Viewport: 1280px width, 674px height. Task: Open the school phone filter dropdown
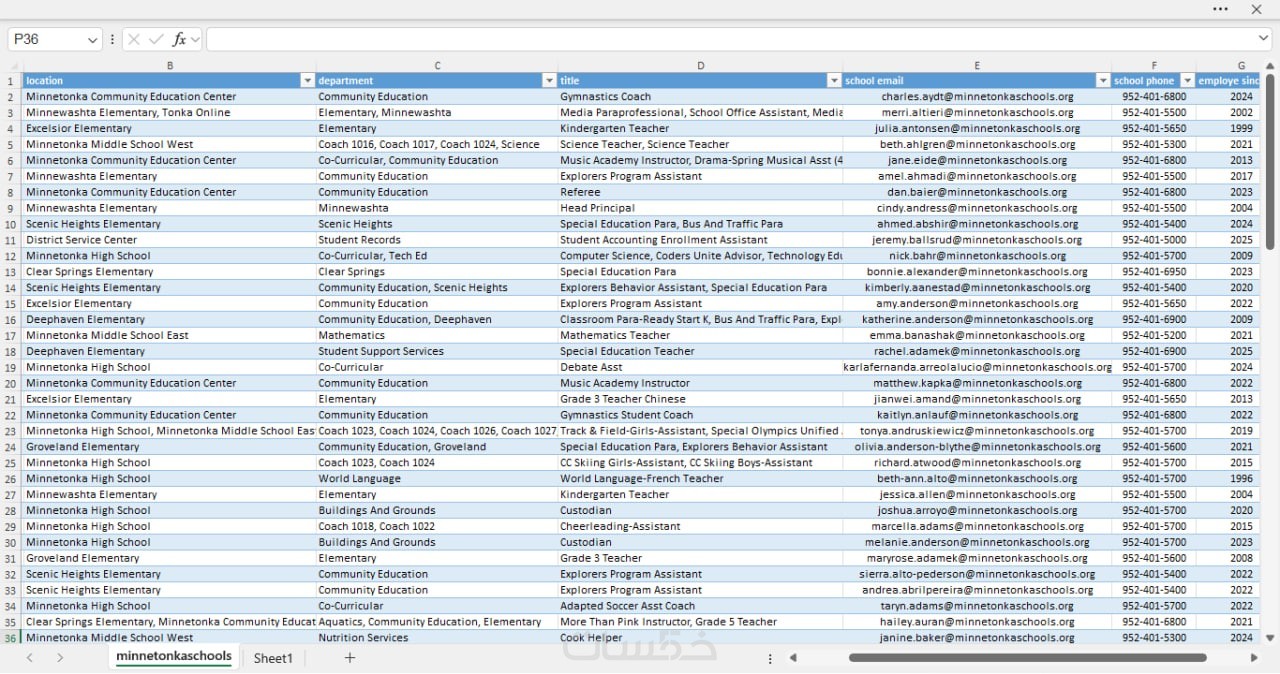pyautogui.click(x=1187, y=80)
